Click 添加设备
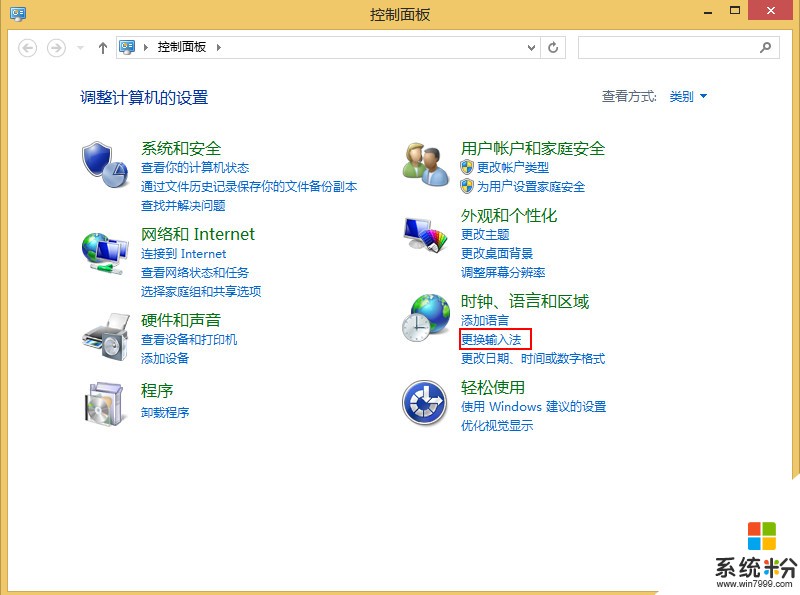The height and width of the screenshot is (595, 800). (x=165, y=358)
